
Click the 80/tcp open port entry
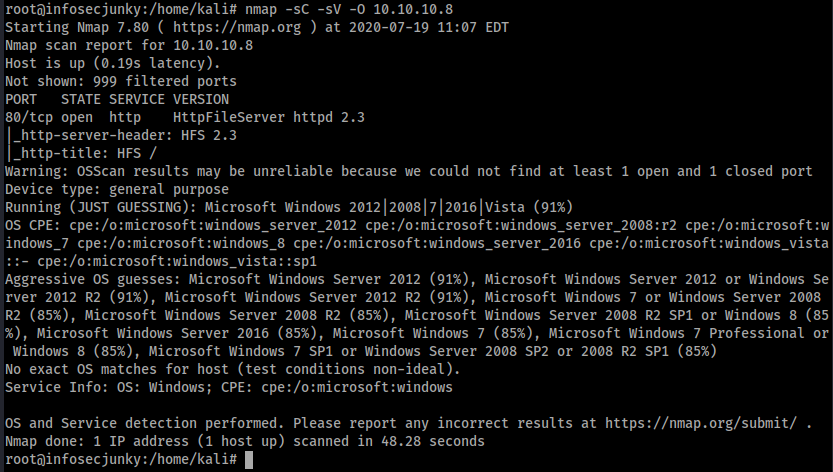(x=49, y=117)
